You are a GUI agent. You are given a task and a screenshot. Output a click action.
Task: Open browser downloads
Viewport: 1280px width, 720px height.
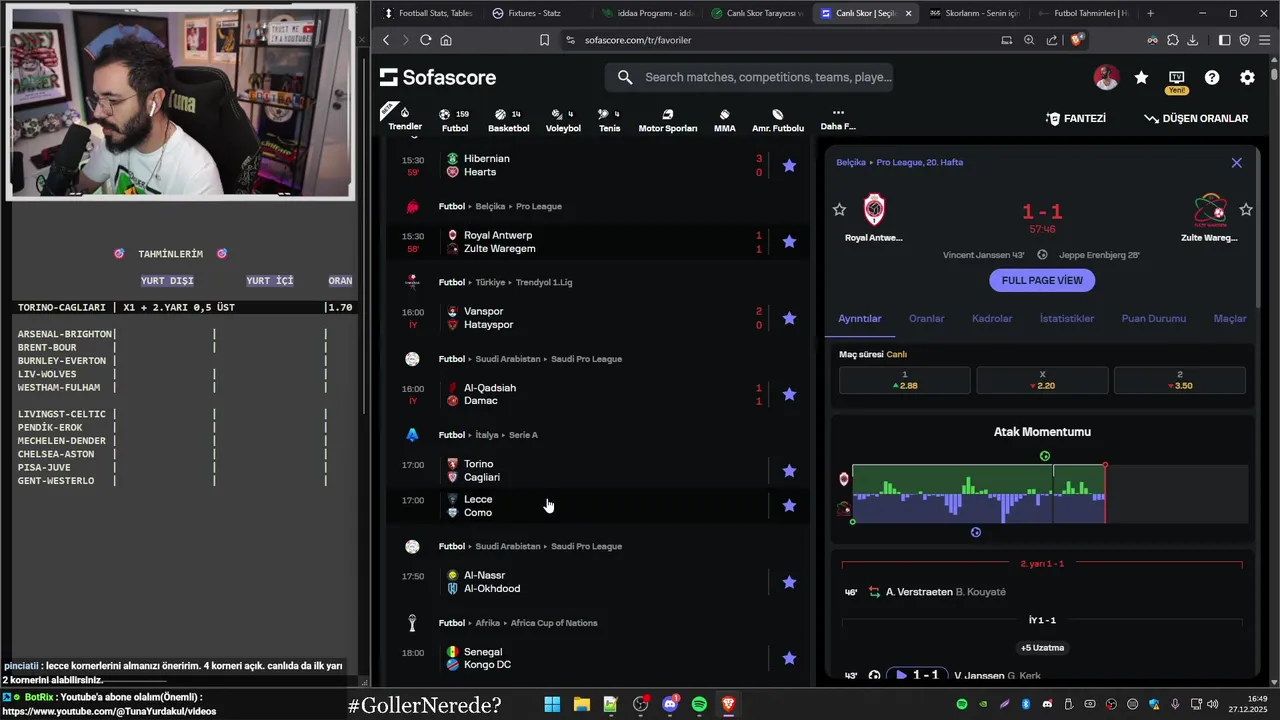[x=1193, y=40]
